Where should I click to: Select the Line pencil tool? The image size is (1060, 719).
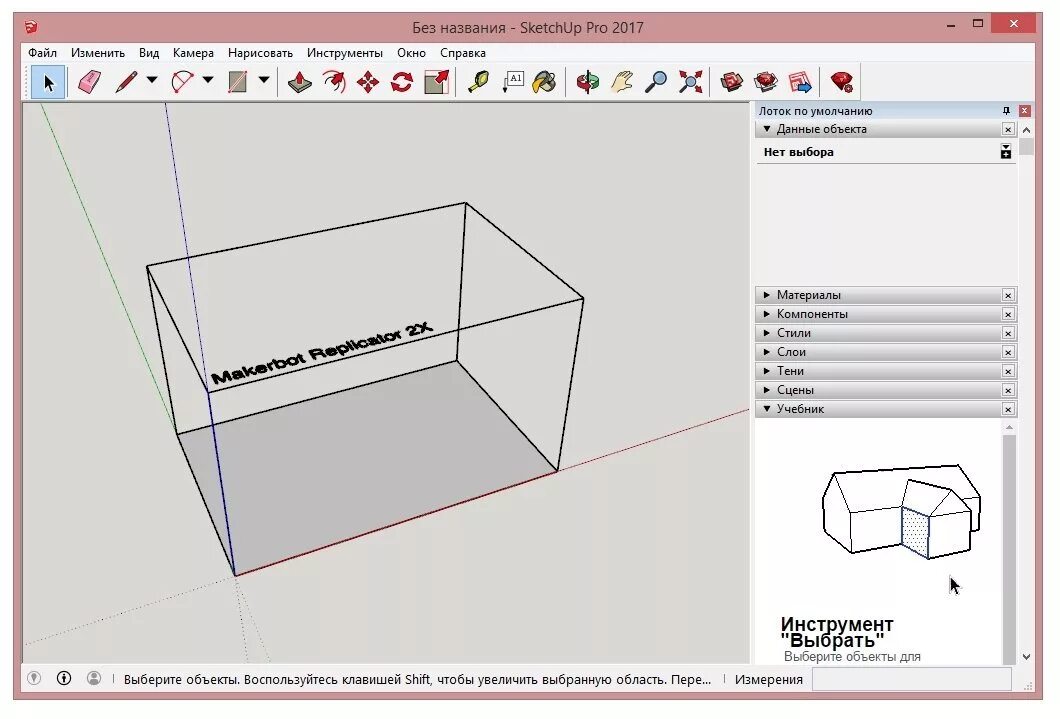(x=126, y=82)
